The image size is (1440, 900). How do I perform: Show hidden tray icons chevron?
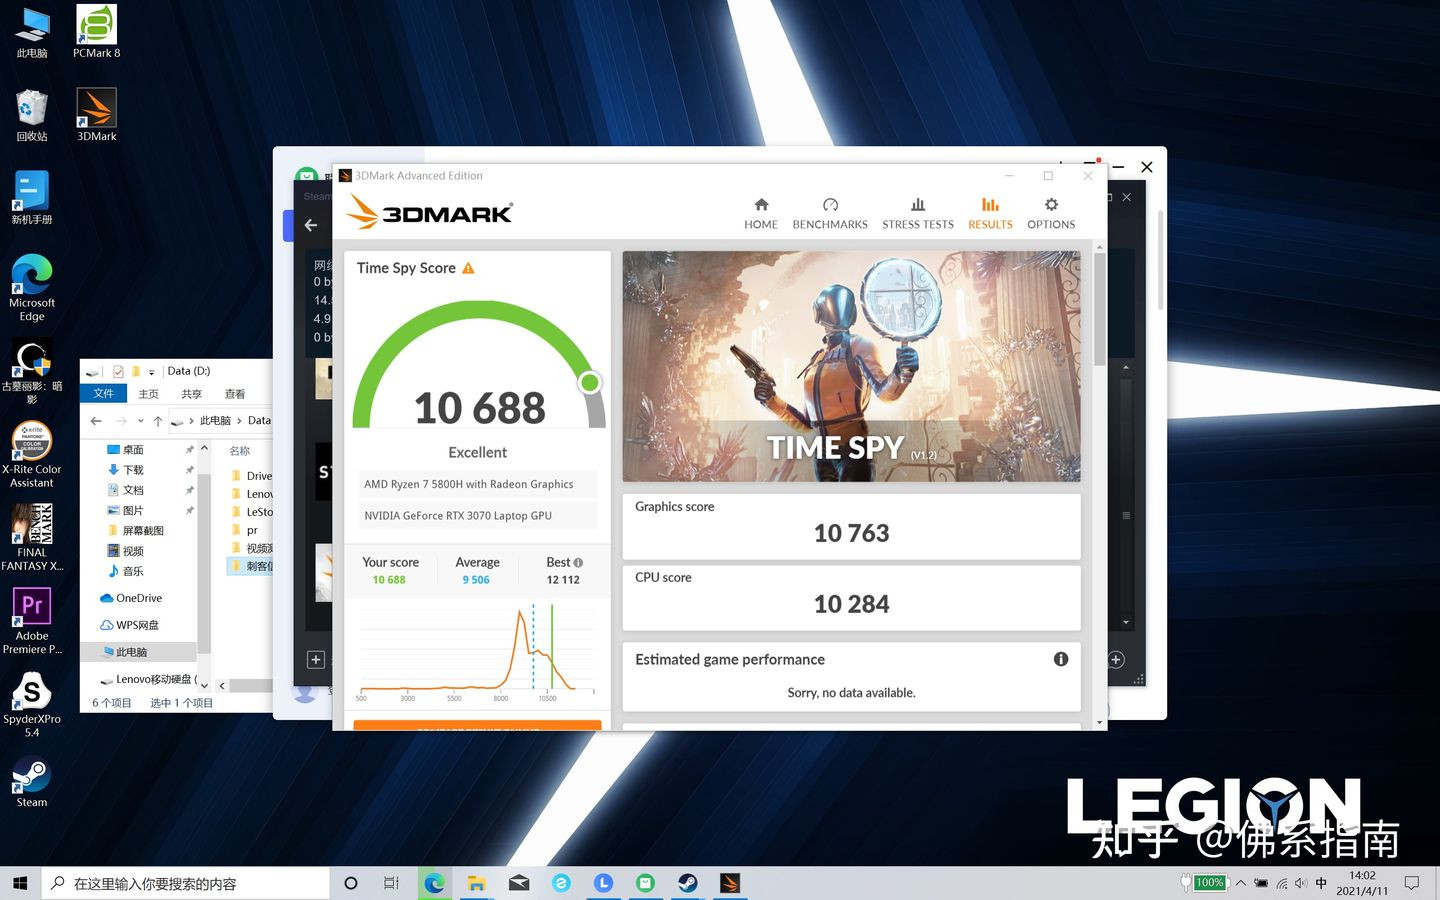pos(1241,883)
